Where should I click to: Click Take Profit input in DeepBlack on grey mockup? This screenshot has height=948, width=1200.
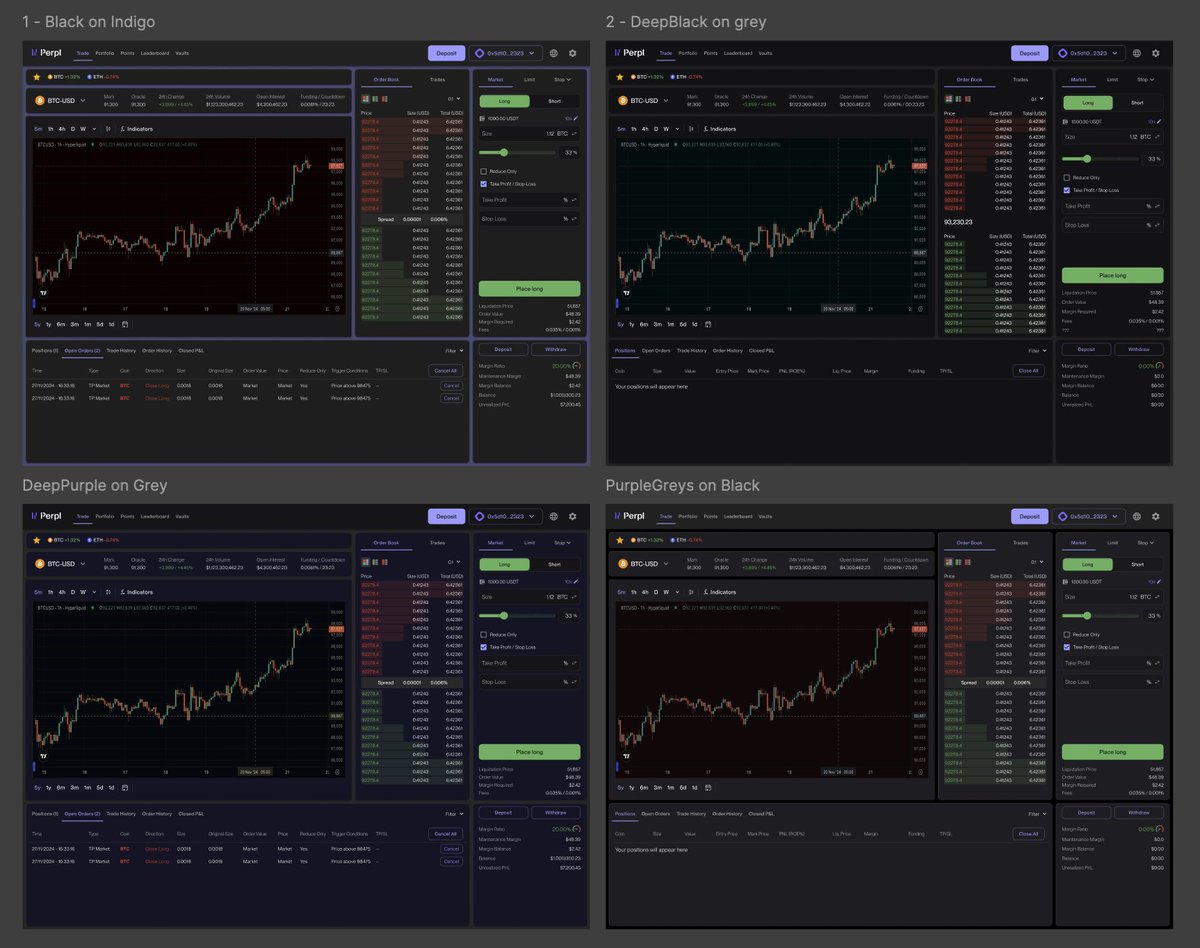click(1113, 206)
